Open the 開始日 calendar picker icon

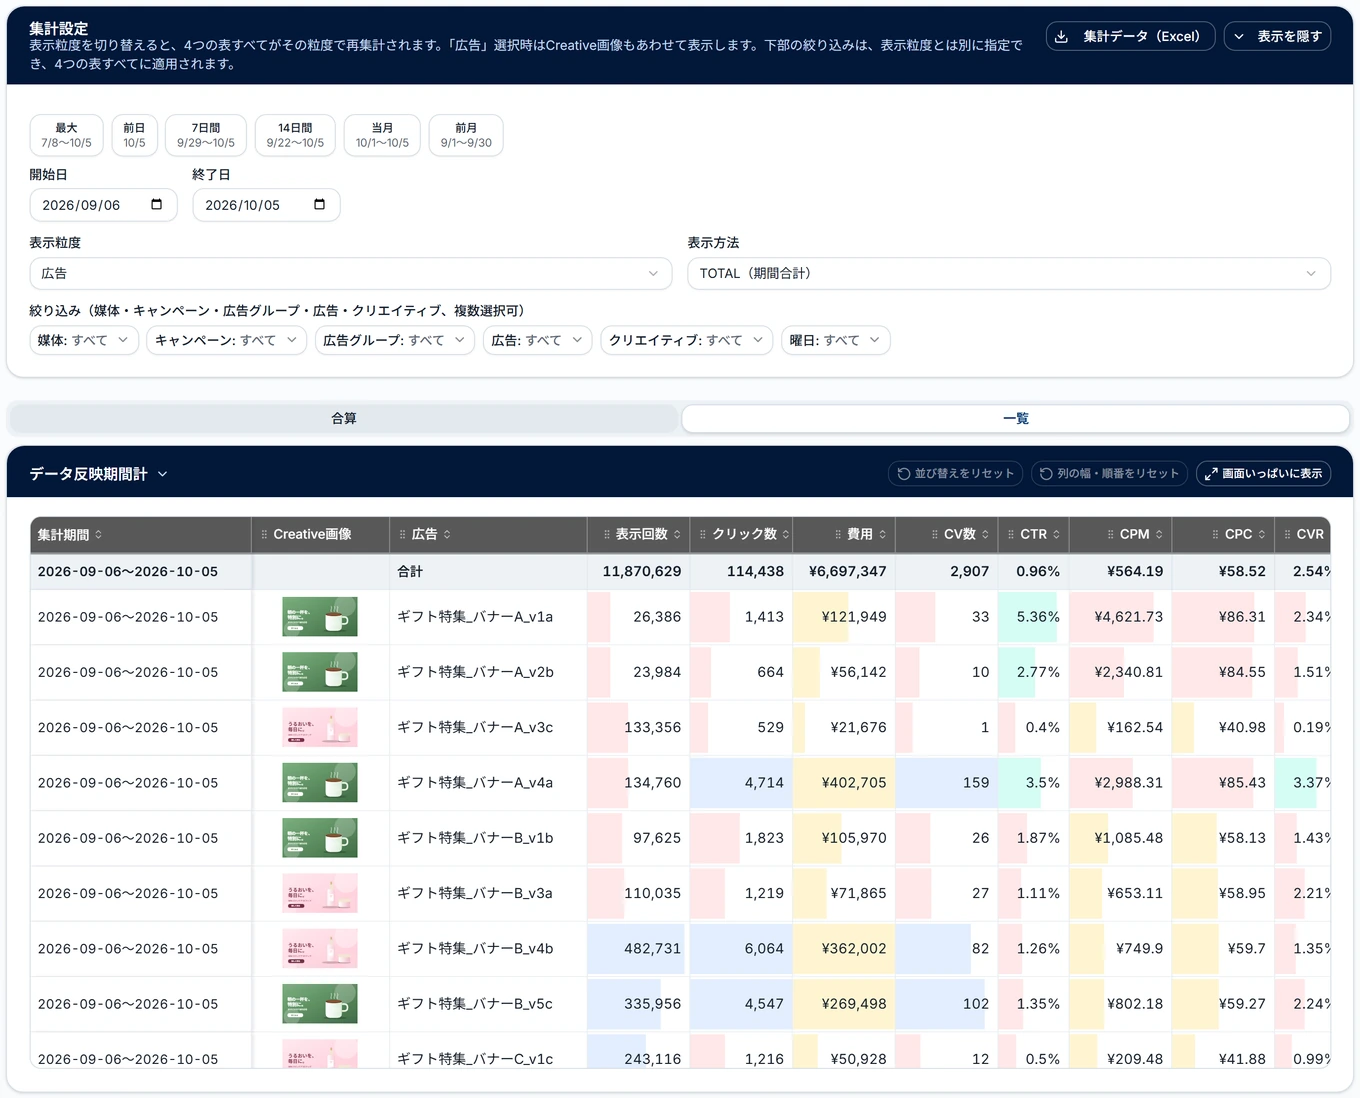(x=156, y=205)
